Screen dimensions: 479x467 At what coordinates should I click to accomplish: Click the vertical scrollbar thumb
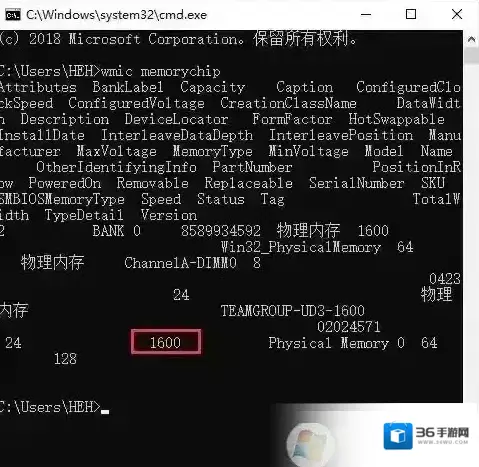click(x=471, y=55)
